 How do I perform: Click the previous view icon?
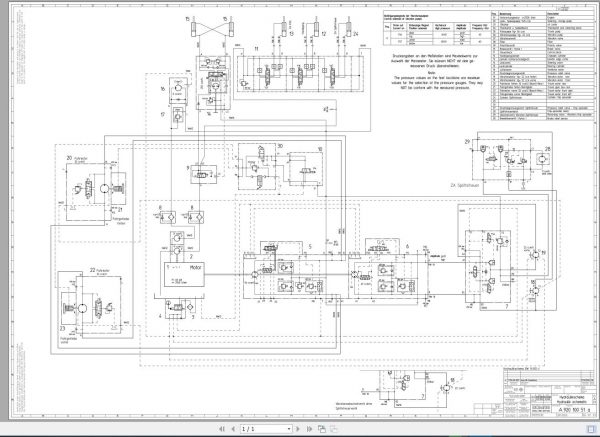(x=322, y=429)
